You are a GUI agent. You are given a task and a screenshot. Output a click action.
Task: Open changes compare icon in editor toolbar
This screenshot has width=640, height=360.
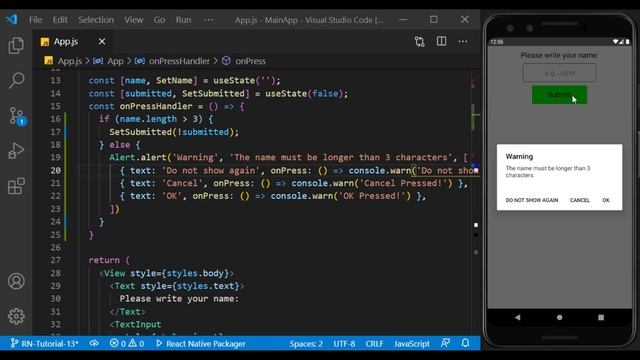tap(420, 42)
